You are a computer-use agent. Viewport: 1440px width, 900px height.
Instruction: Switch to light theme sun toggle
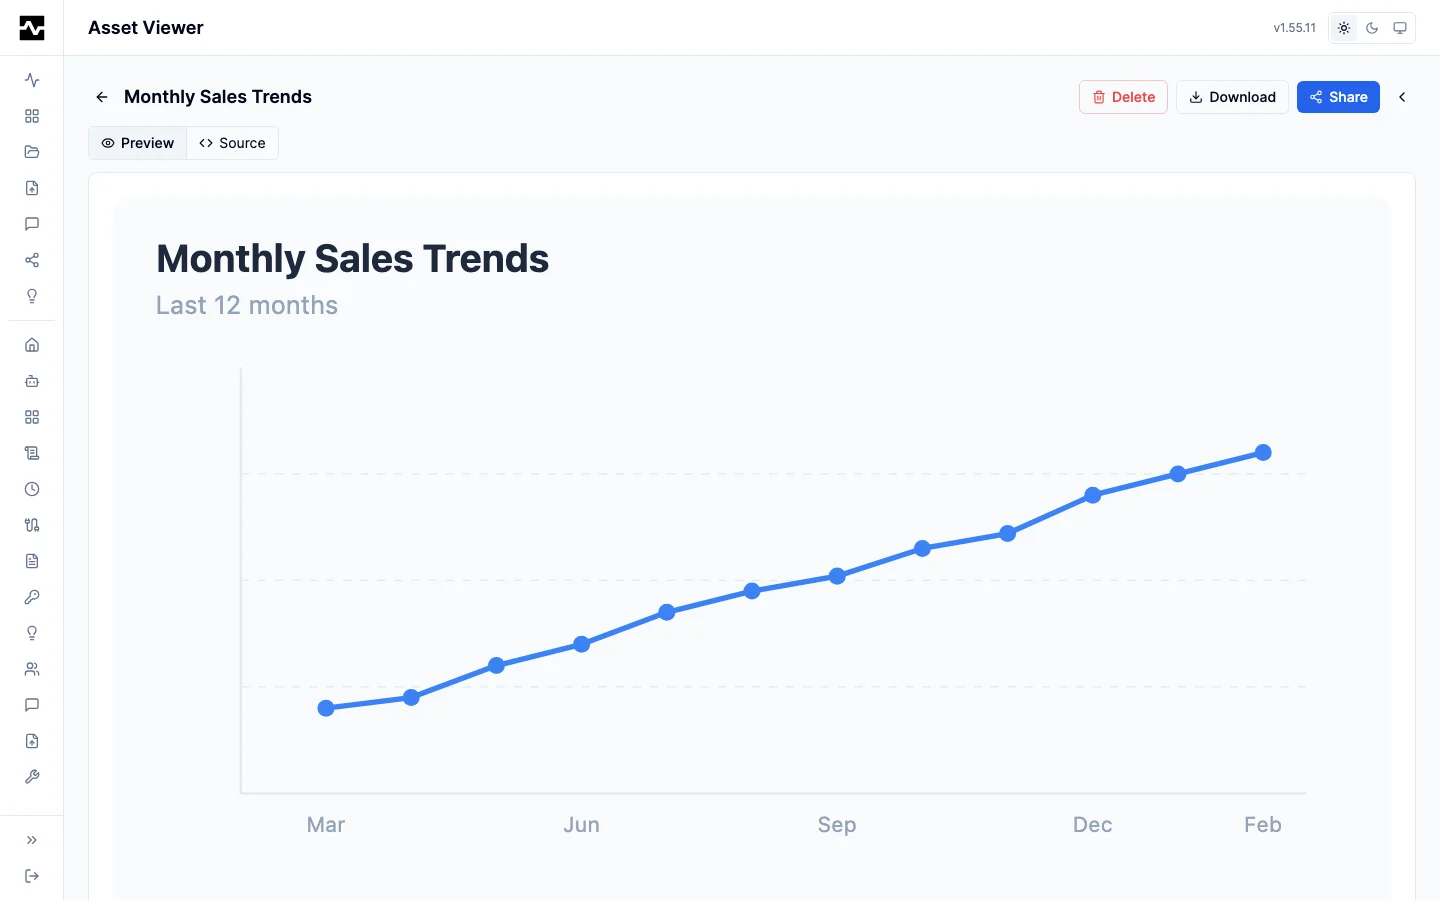[x=1344, y=28]
